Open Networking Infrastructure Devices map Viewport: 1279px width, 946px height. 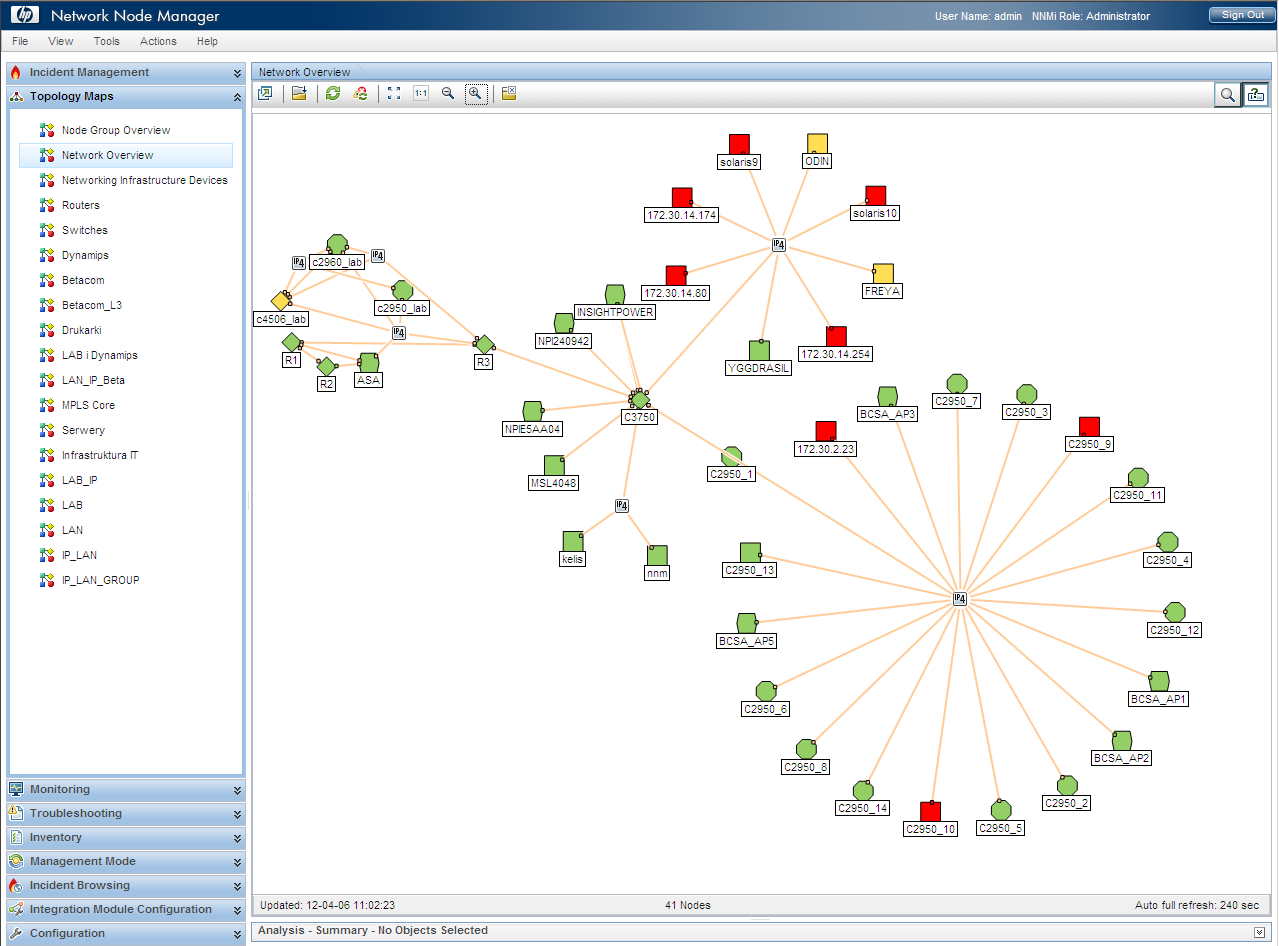pyautogui.click(x=145, y=180)
